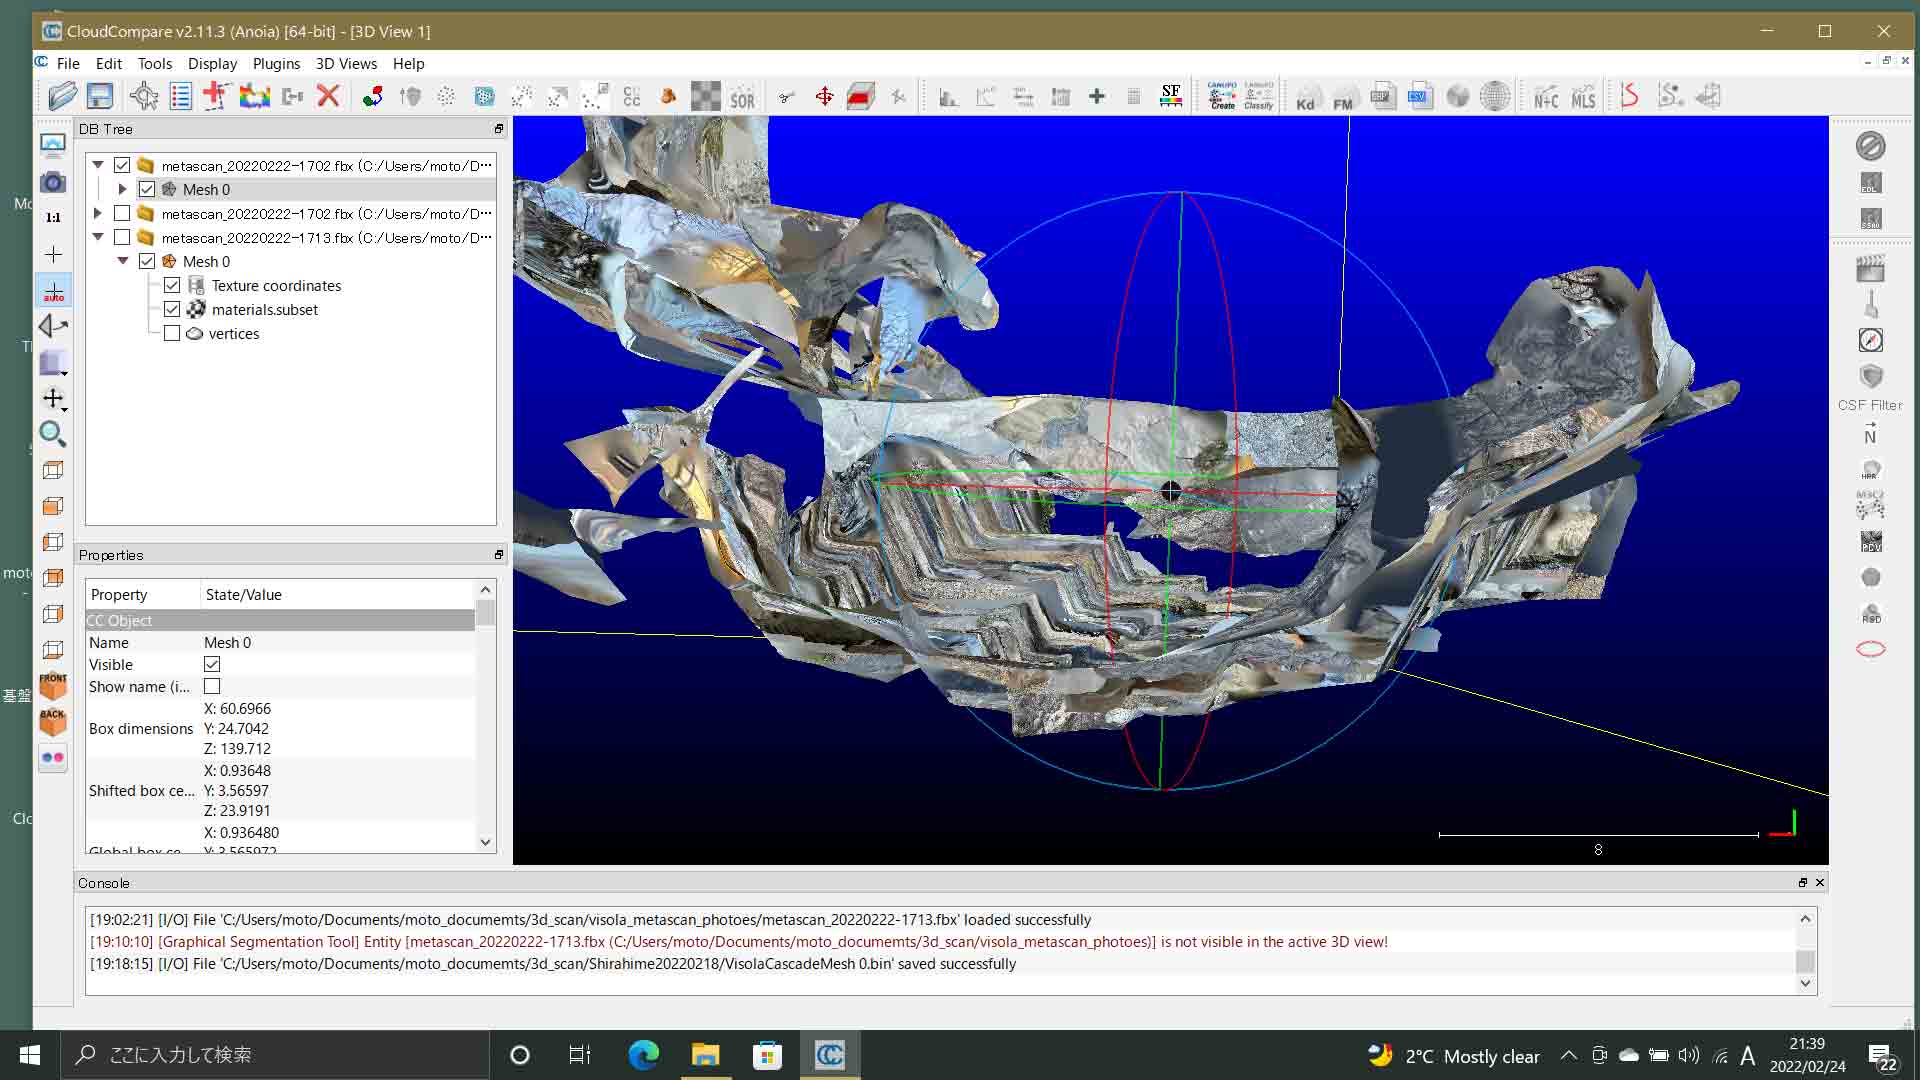
Task: Open the SOR filter tool
Action: click(743, 96)
